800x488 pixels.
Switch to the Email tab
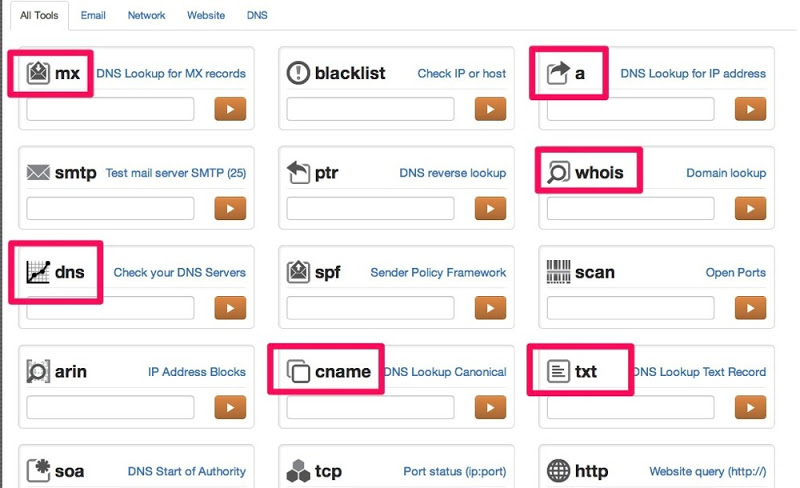point(93,15)
